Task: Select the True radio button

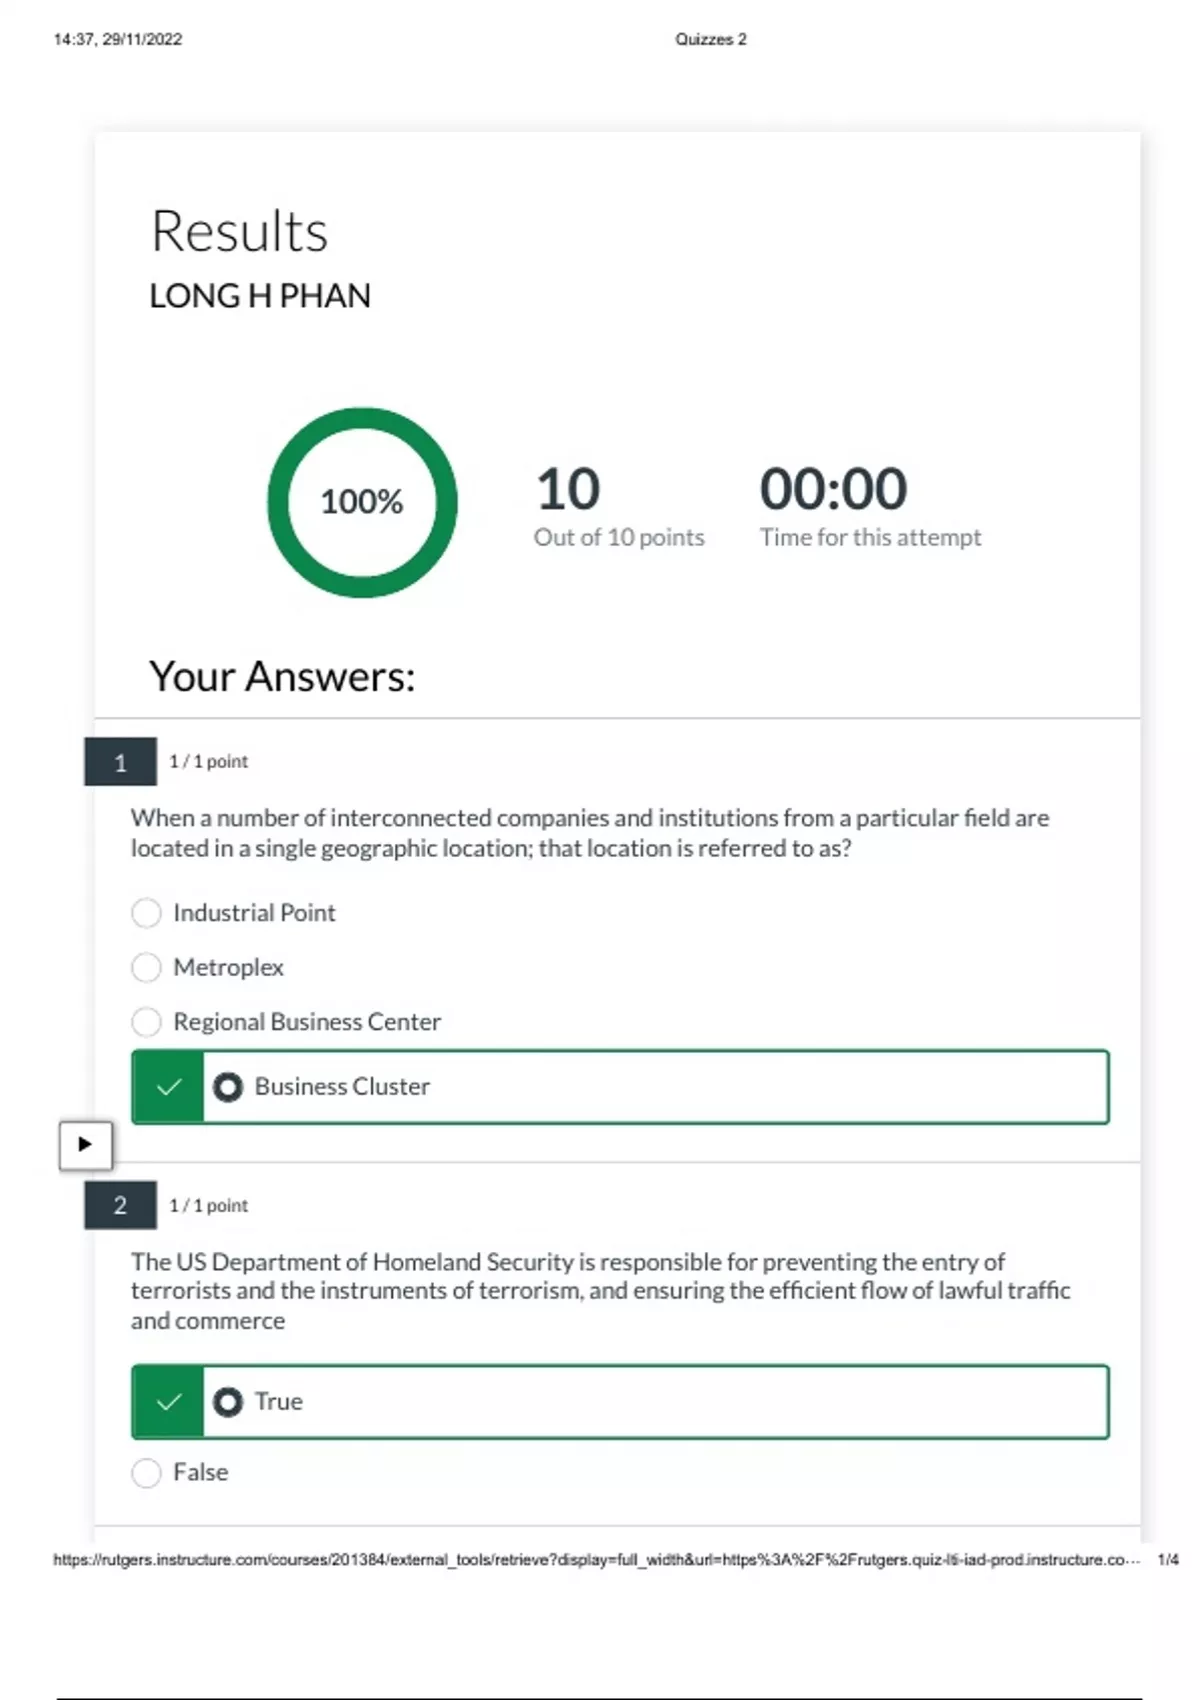Action: [228, 1402]
